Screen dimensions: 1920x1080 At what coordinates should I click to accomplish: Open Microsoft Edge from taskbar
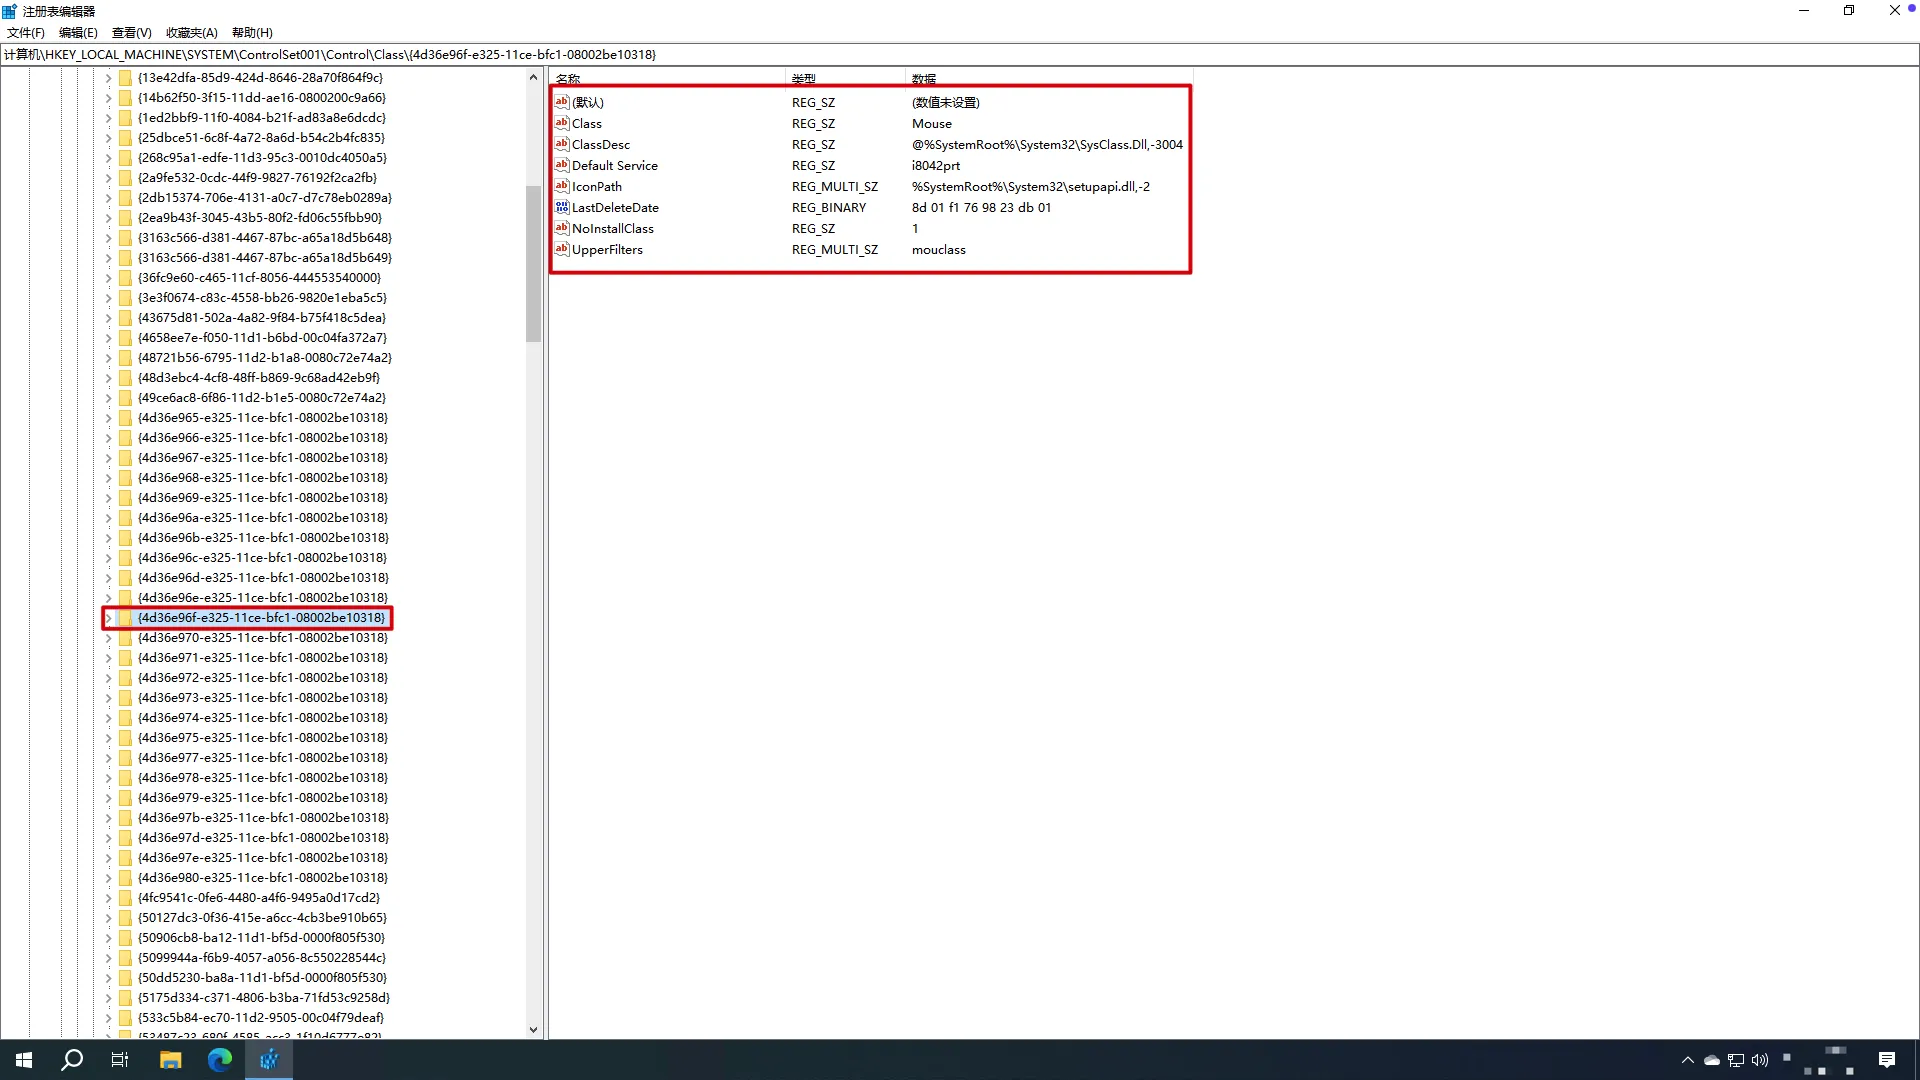219,1060
